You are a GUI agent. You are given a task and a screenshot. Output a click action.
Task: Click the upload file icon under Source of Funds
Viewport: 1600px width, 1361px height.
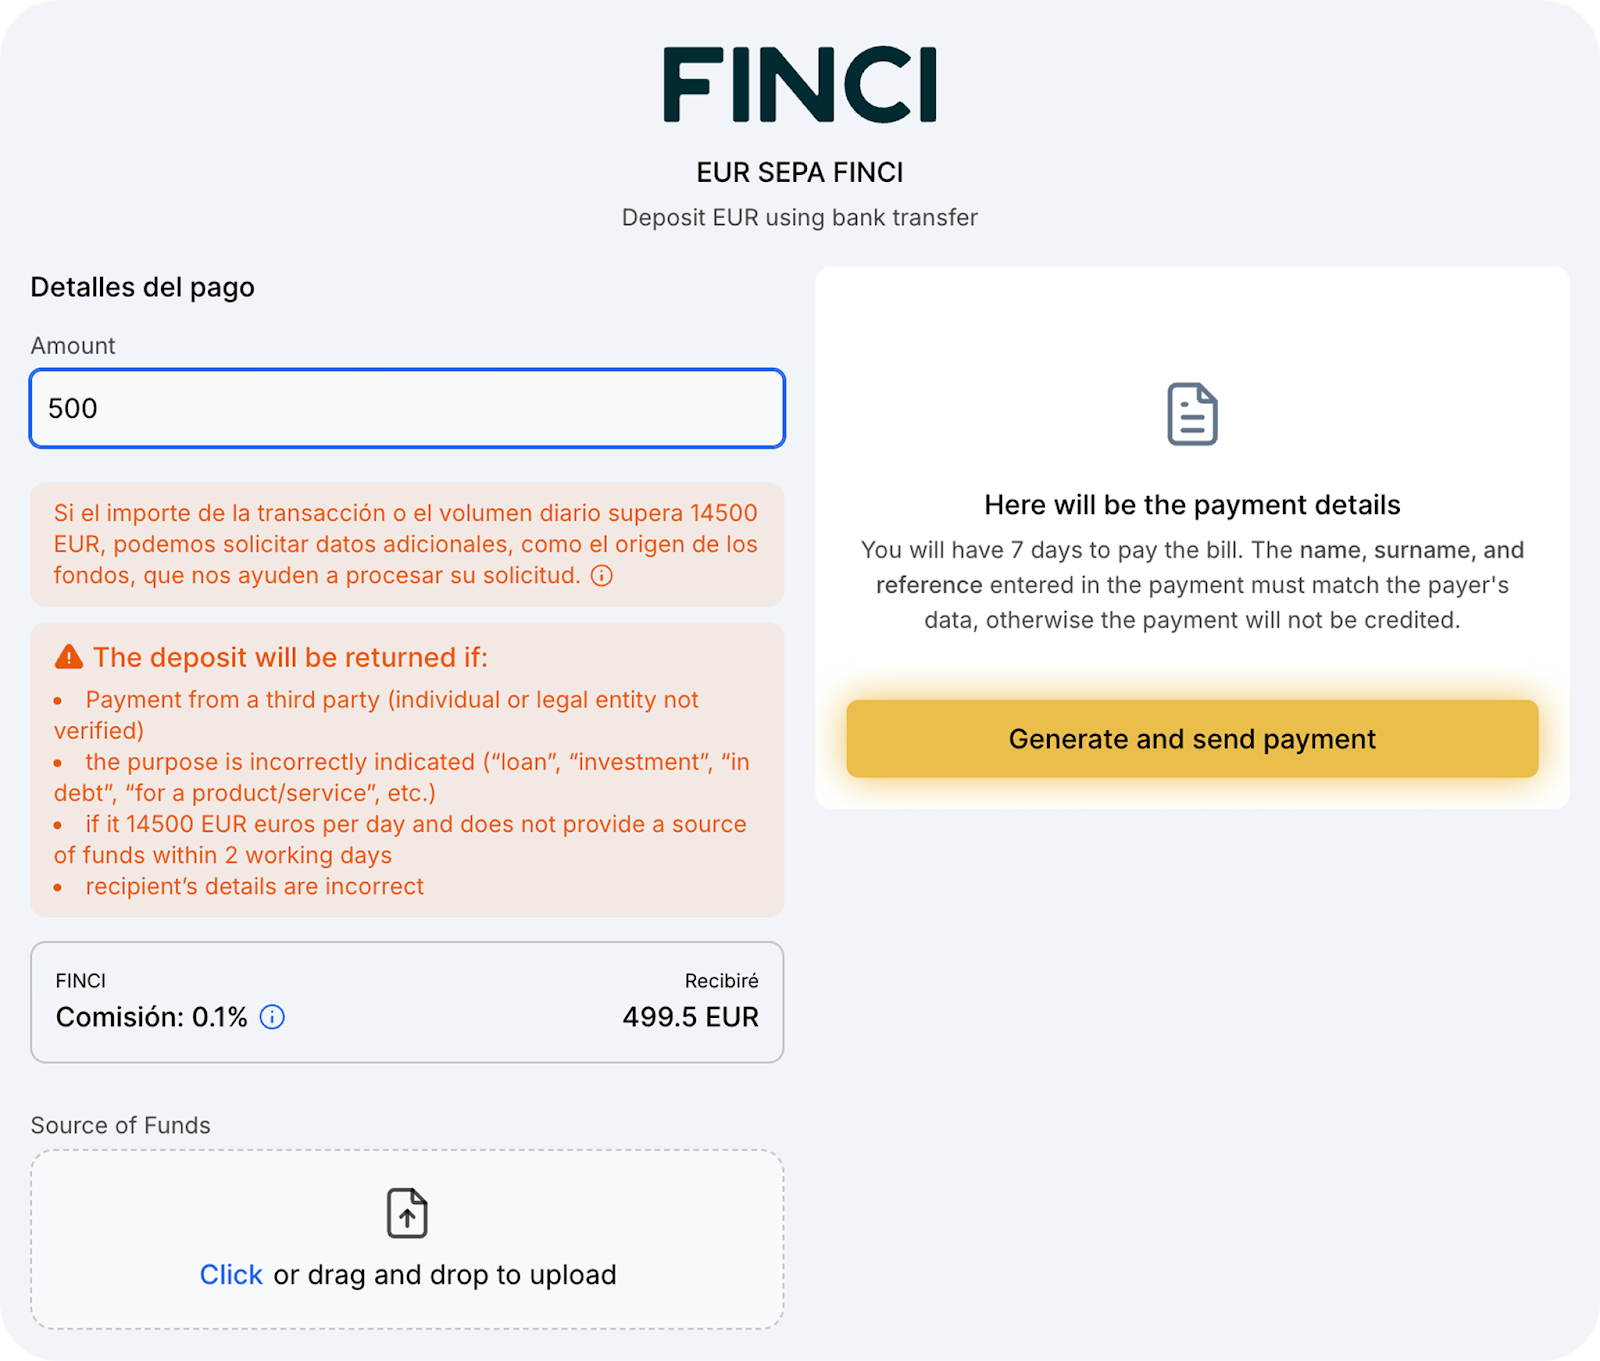coord(407,1213)
